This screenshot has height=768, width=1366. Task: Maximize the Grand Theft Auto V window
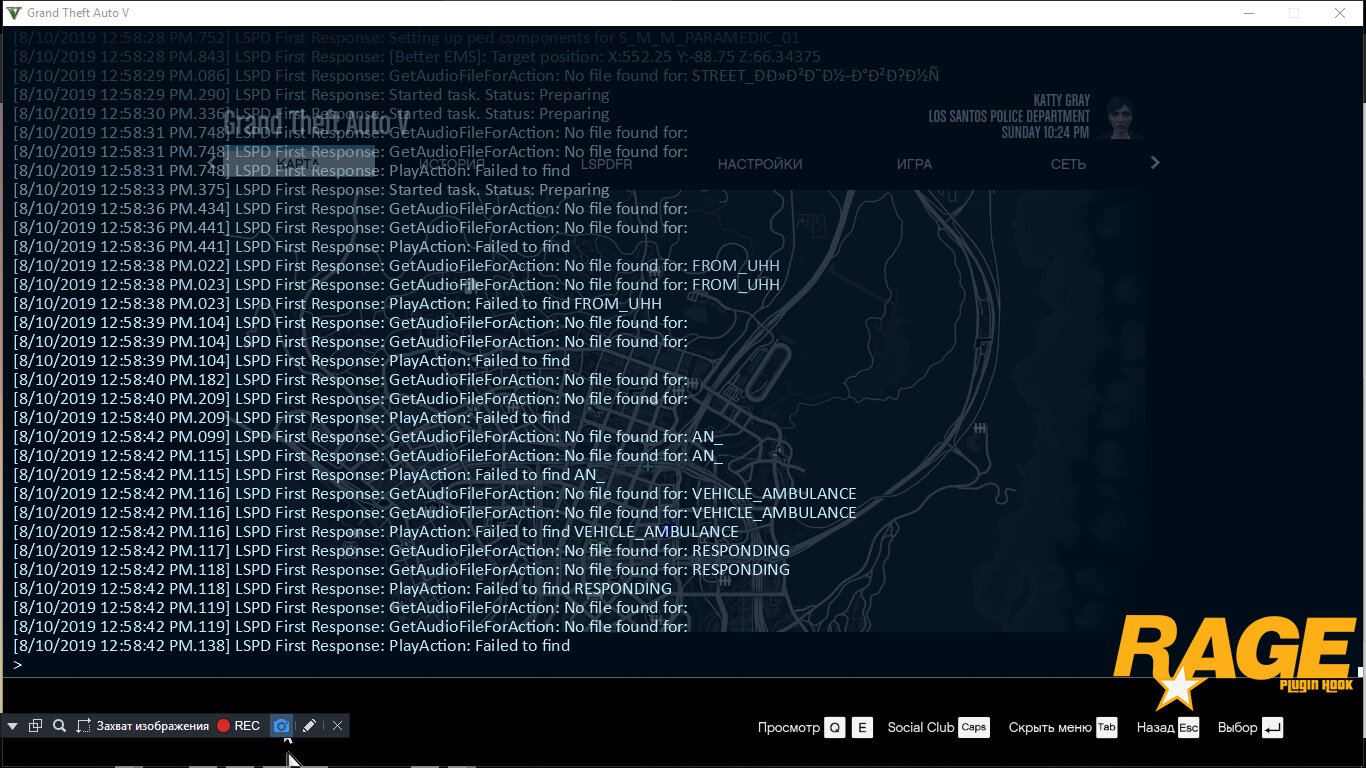pos(1294,13)
